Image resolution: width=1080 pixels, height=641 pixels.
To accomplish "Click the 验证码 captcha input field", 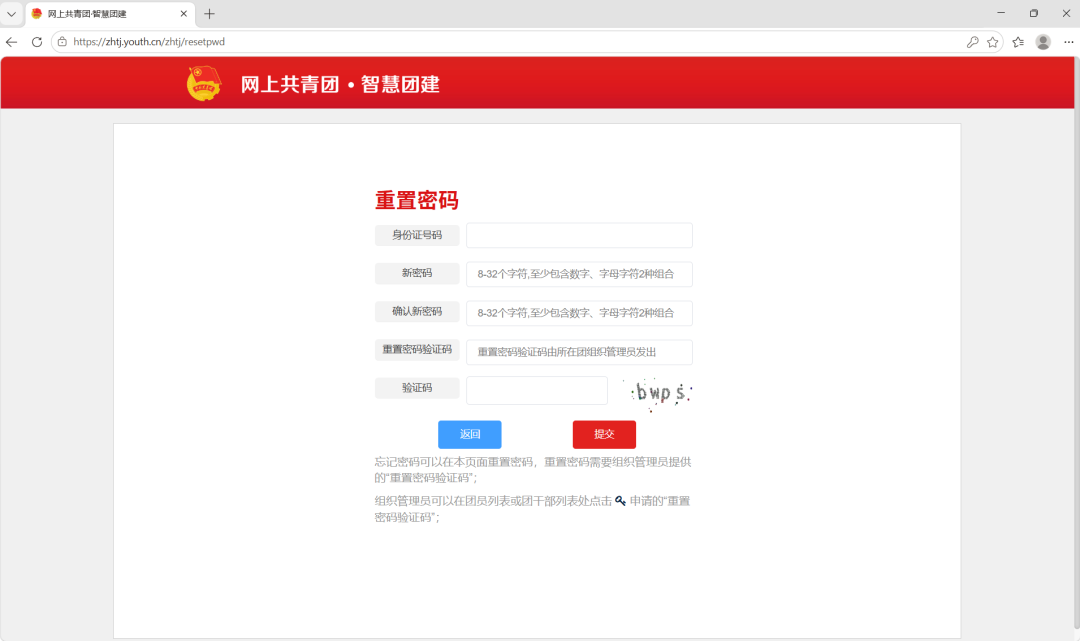I will (x=537, y=390).
